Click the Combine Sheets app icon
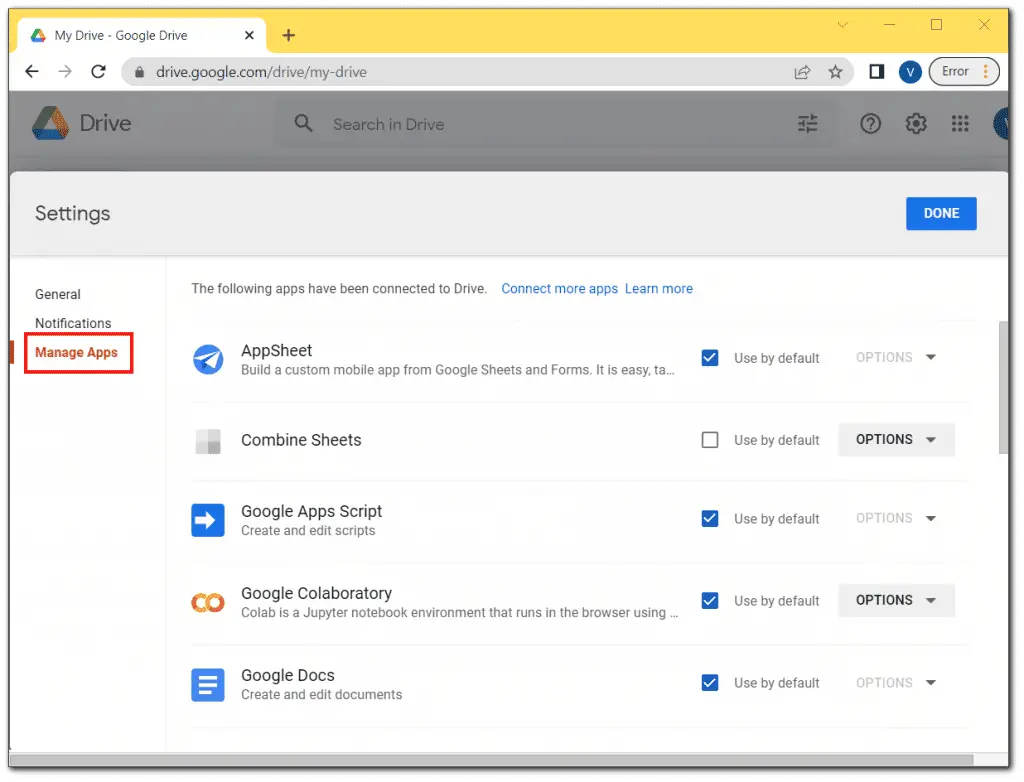 208,440
